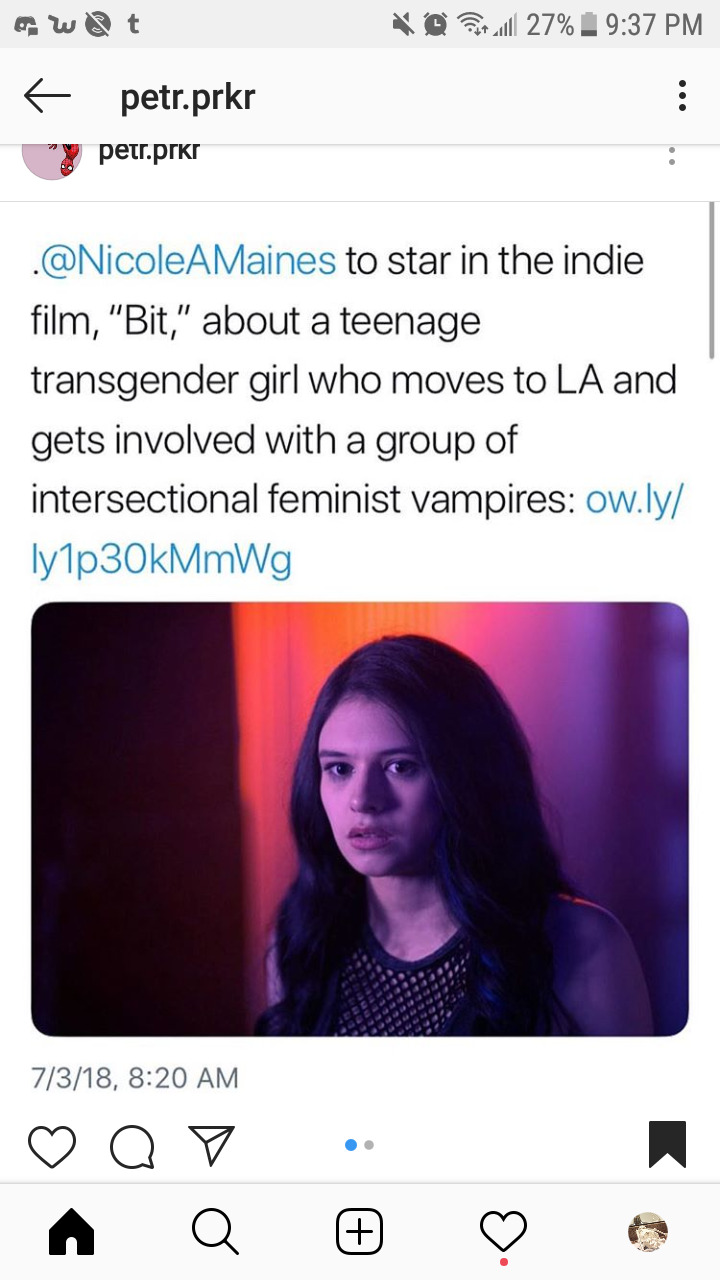Tap the back arrow icon

coord(46,97)
